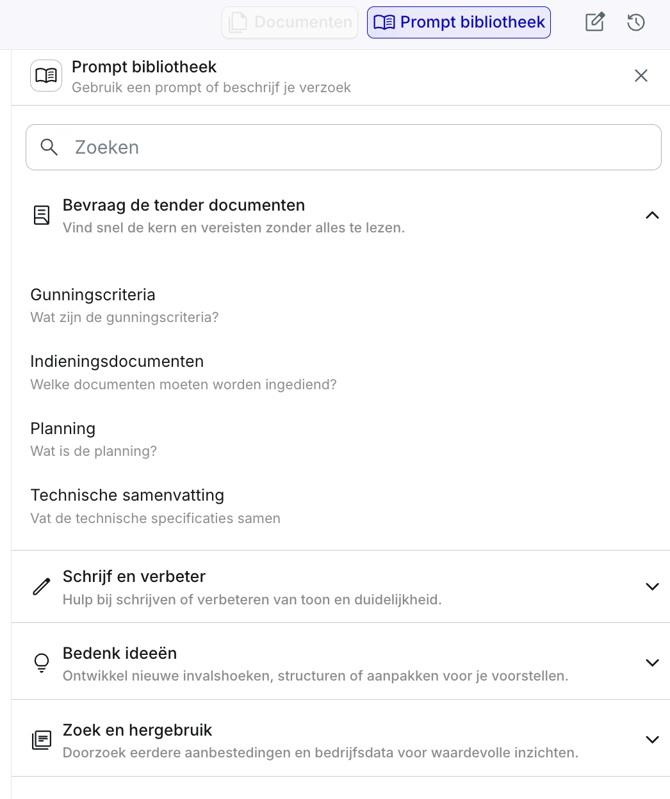
Task: Close the Prompt bibliotheek panel
Action: click(x=641, y=76)
